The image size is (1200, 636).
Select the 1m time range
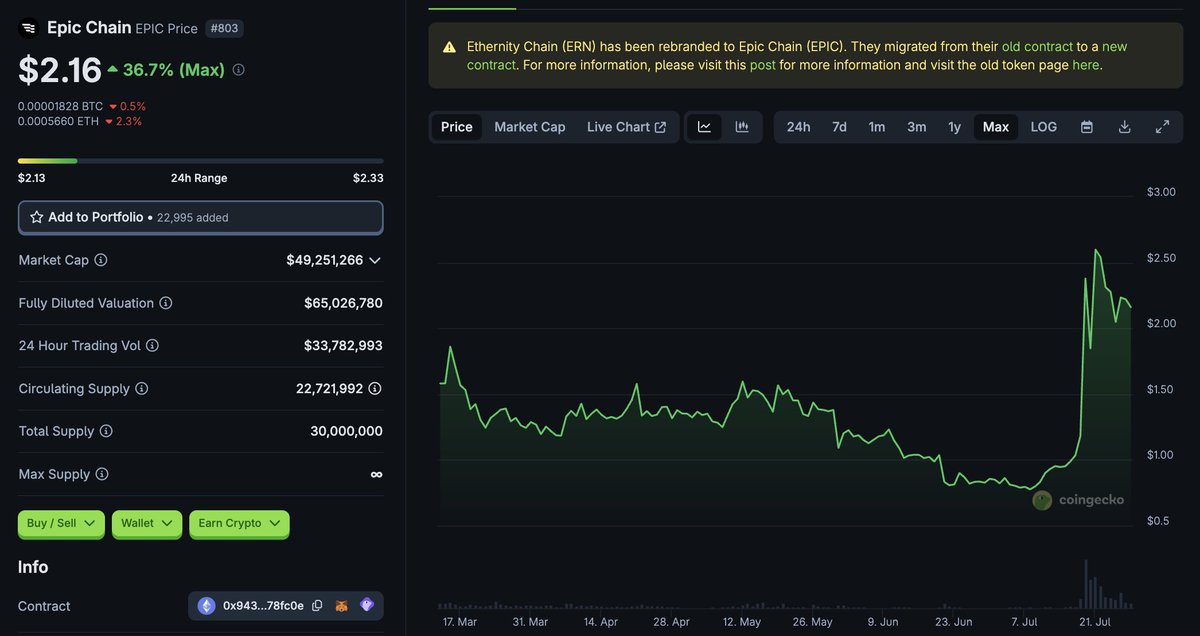pyautogui.click(x=877, y=127)
